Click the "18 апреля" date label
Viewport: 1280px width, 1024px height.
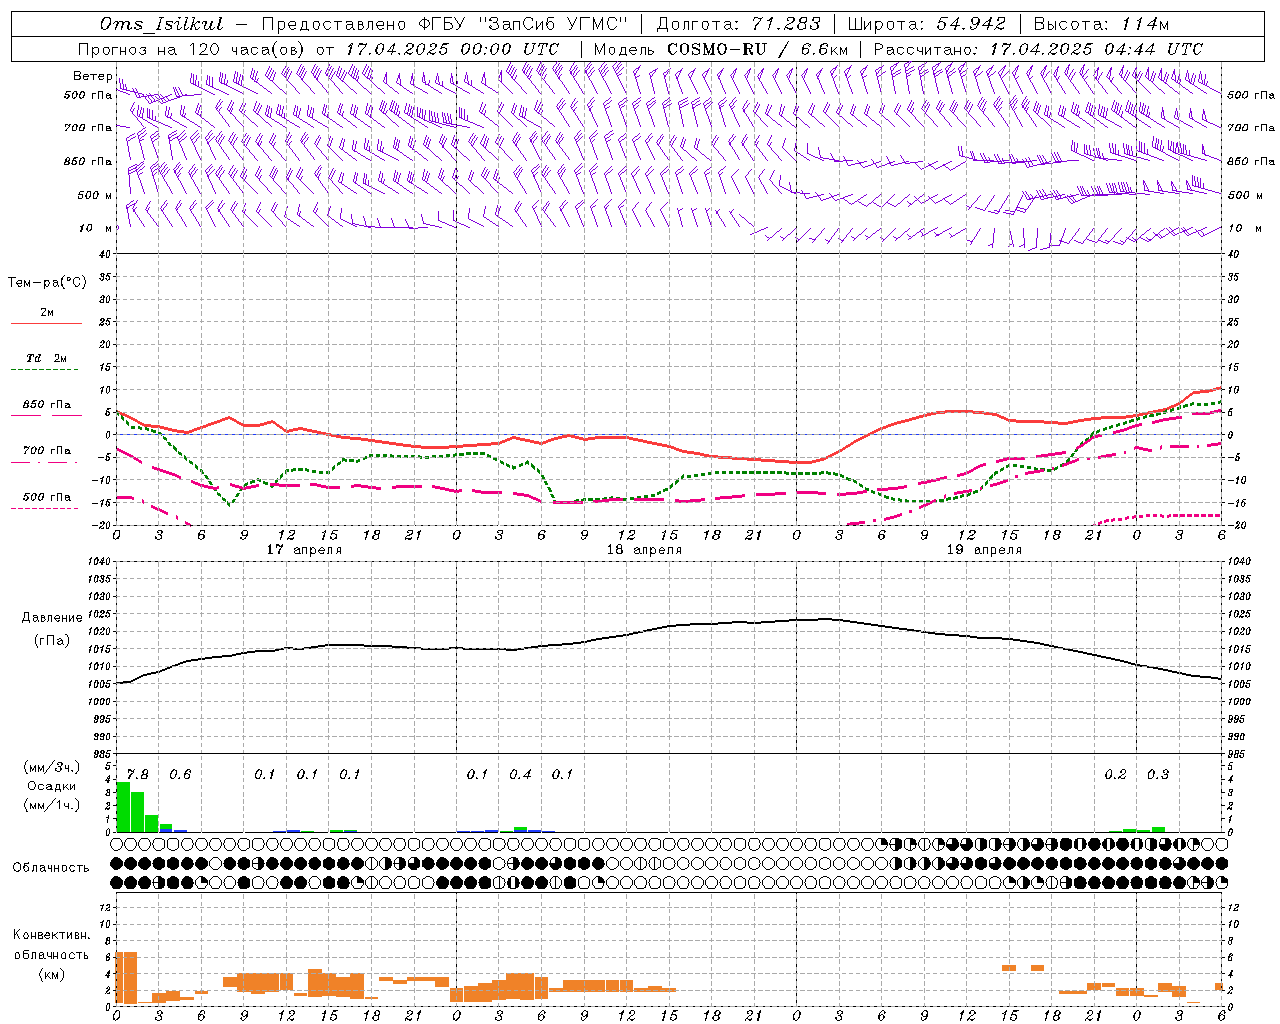644,550
